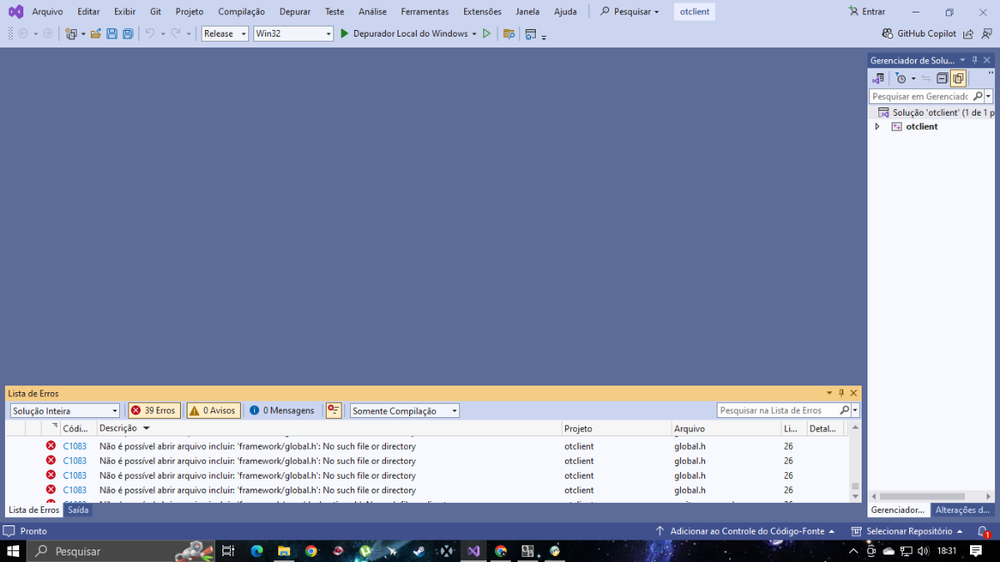Click the feedback person icon at top right
The width and height of the screenshot is (1000, 562).
(987, 33)
